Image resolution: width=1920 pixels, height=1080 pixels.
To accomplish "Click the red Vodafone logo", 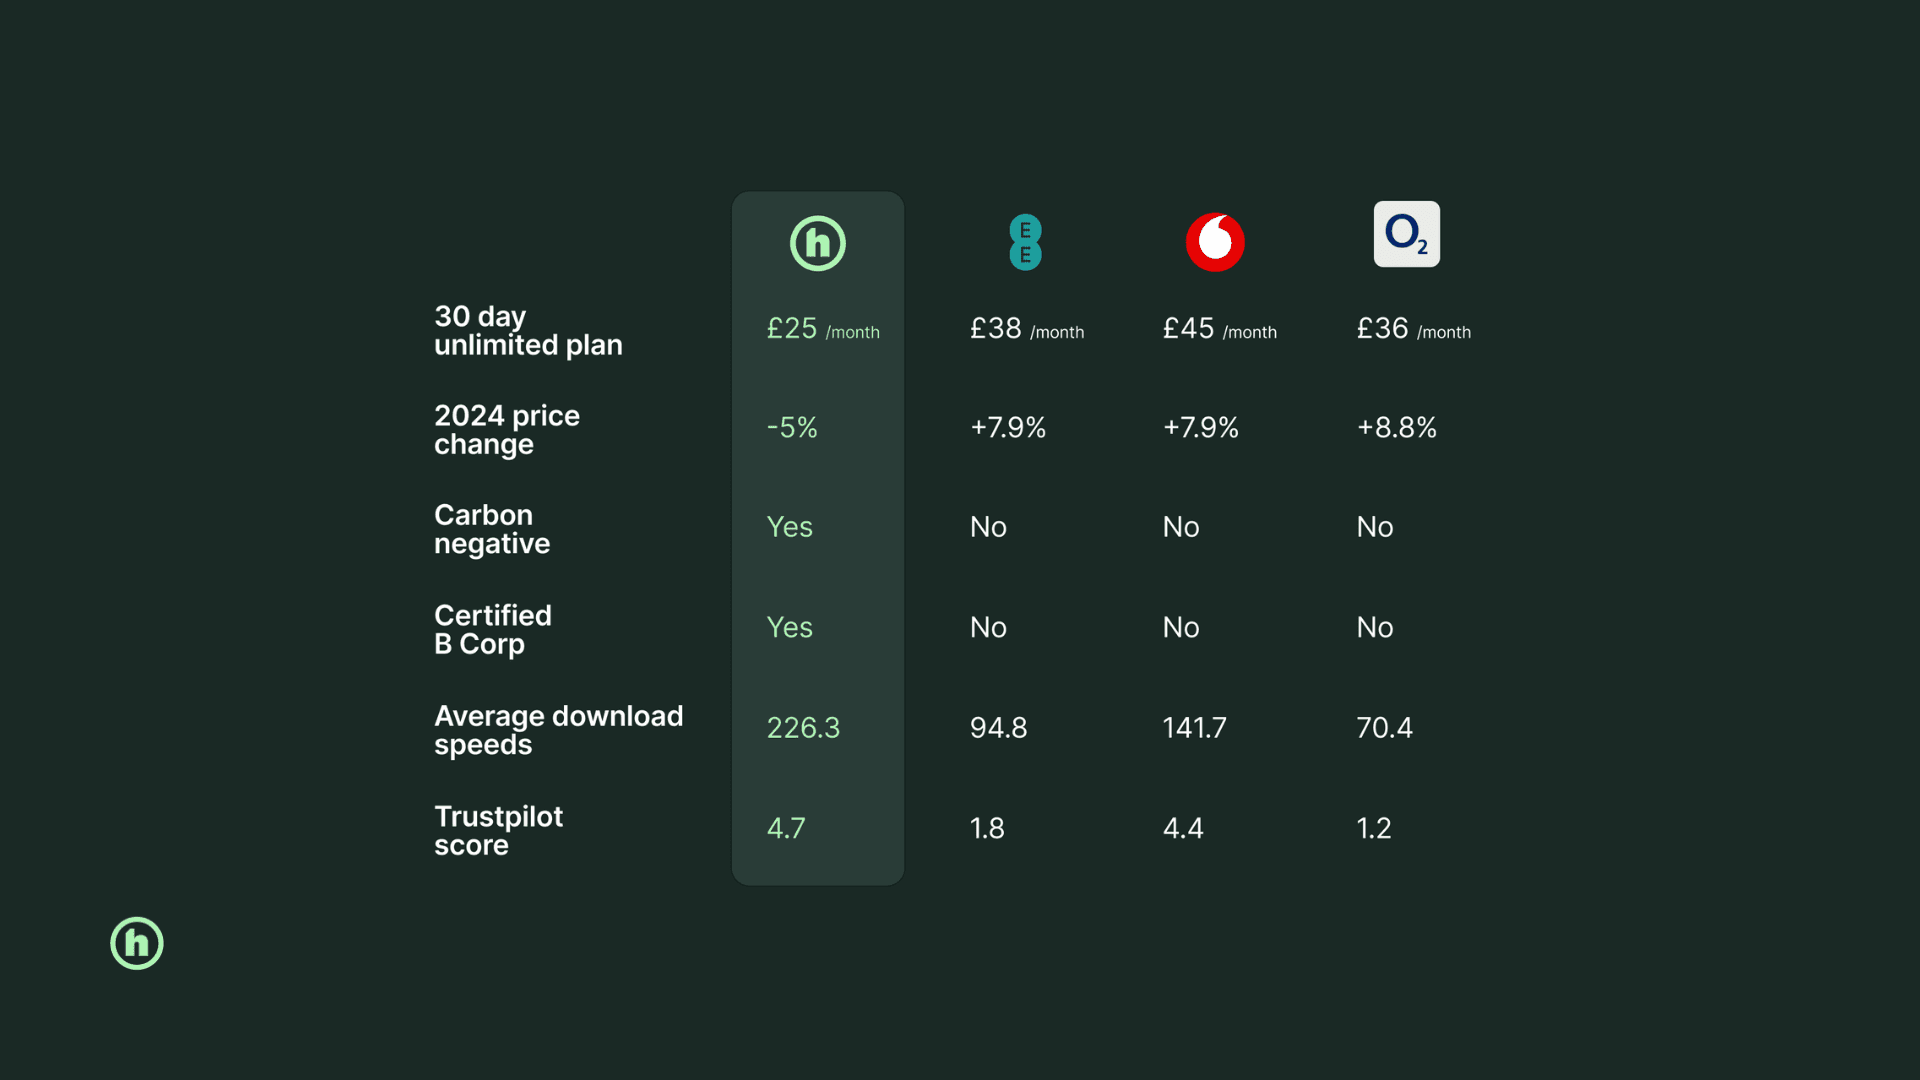I will click(x=1215, y=242).
